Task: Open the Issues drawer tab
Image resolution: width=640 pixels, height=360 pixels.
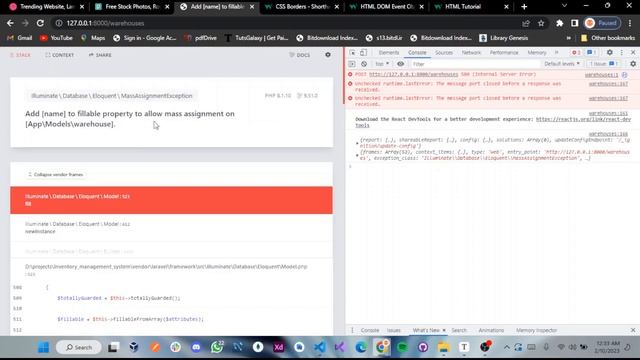Action: pos(394,330)
